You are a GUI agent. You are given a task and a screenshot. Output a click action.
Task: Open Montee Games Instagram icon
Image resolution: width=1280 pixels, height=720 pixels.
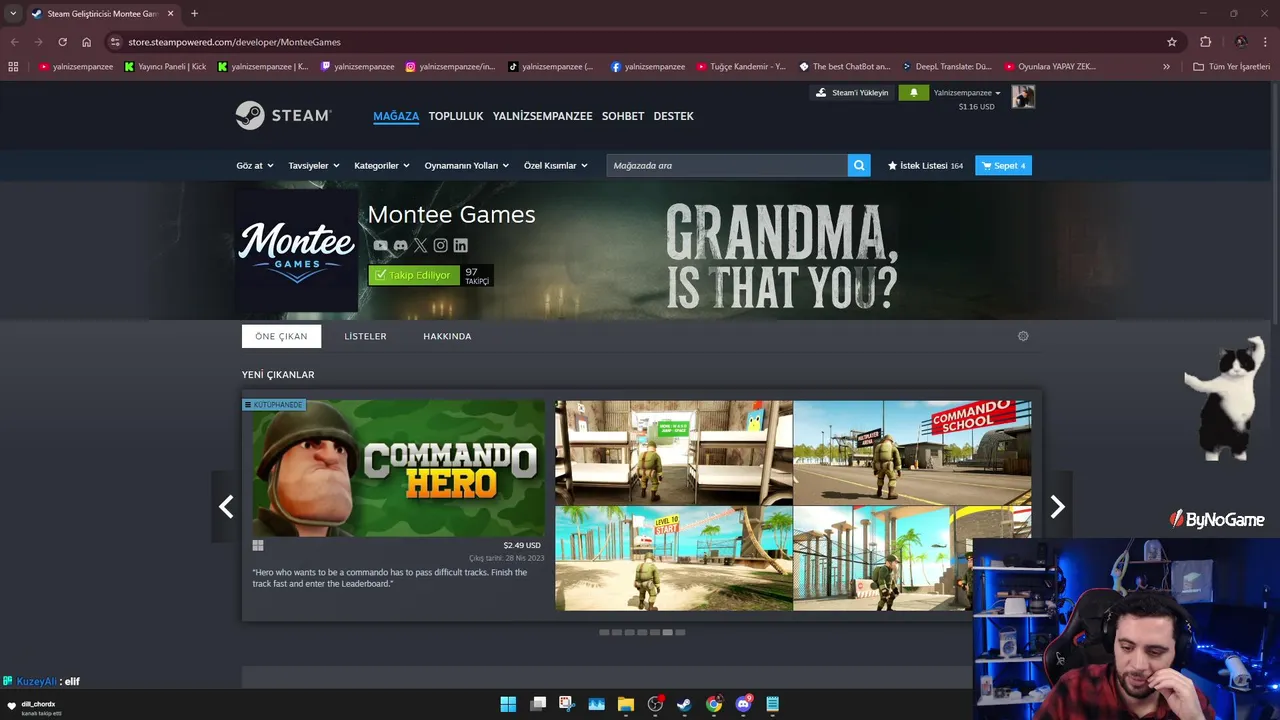(x=440, y=245)
